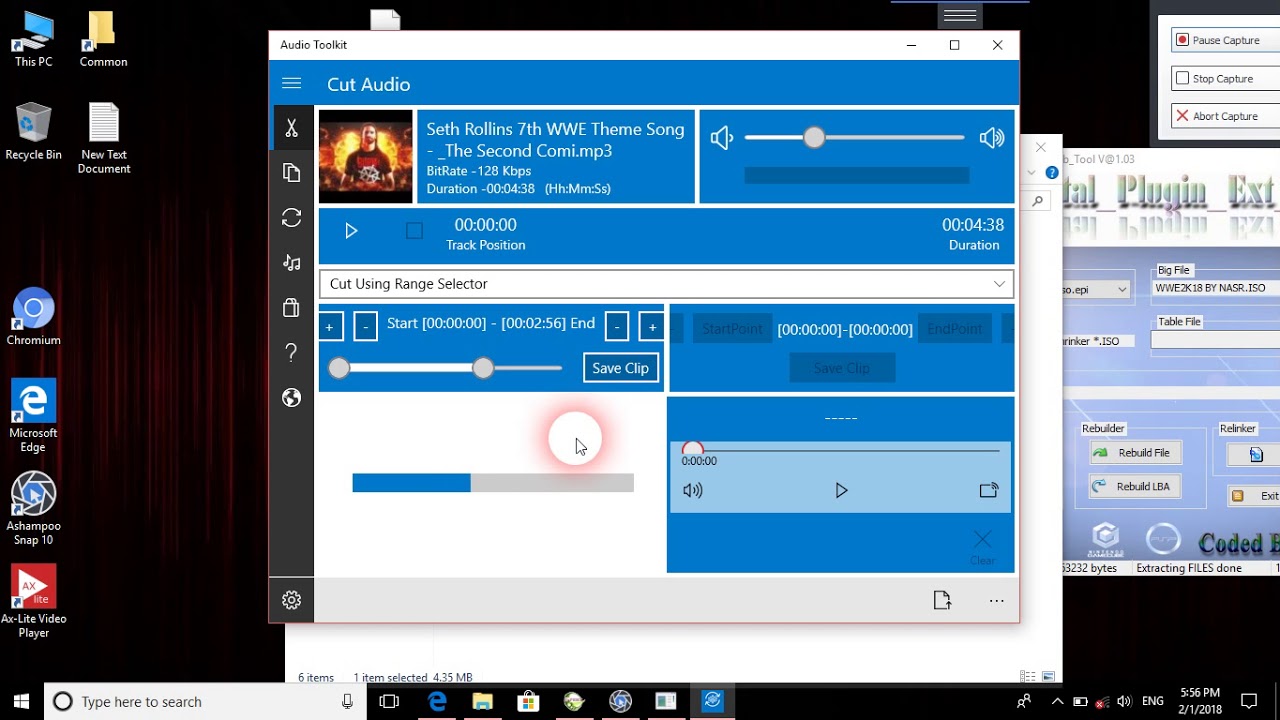Click the Table File field in background tool
Screen dimensions: 1280x720
point(1215,340)
